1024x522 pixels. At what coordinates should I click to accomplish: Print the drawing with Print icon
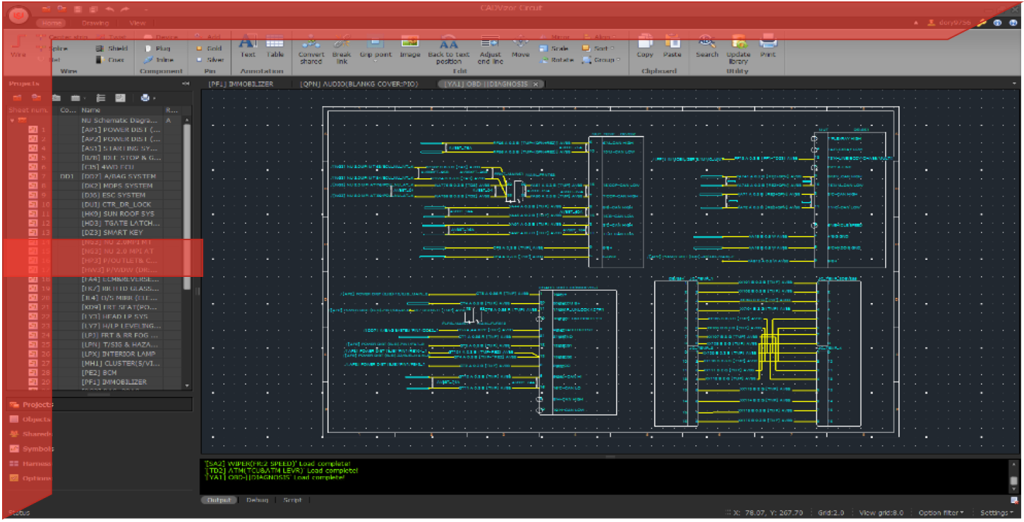(x=768, y=47)
